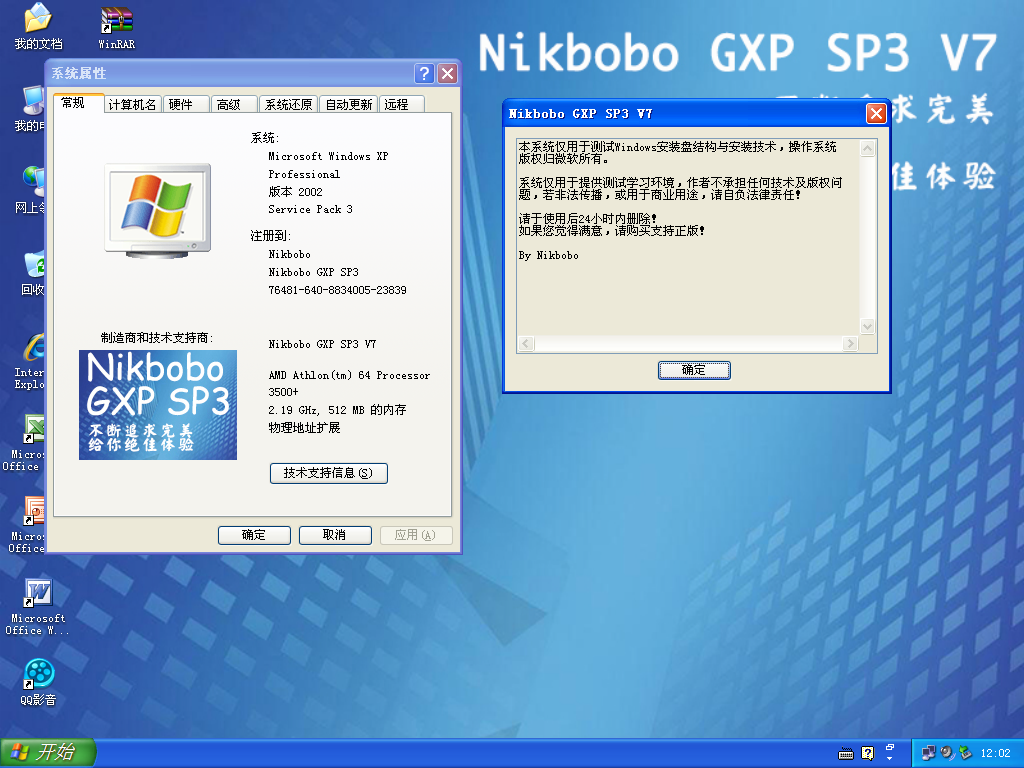This screenshot has height=768, width=1024.
Task: Select the 我的电脑 desktop icon
Action: click(30, 108)
